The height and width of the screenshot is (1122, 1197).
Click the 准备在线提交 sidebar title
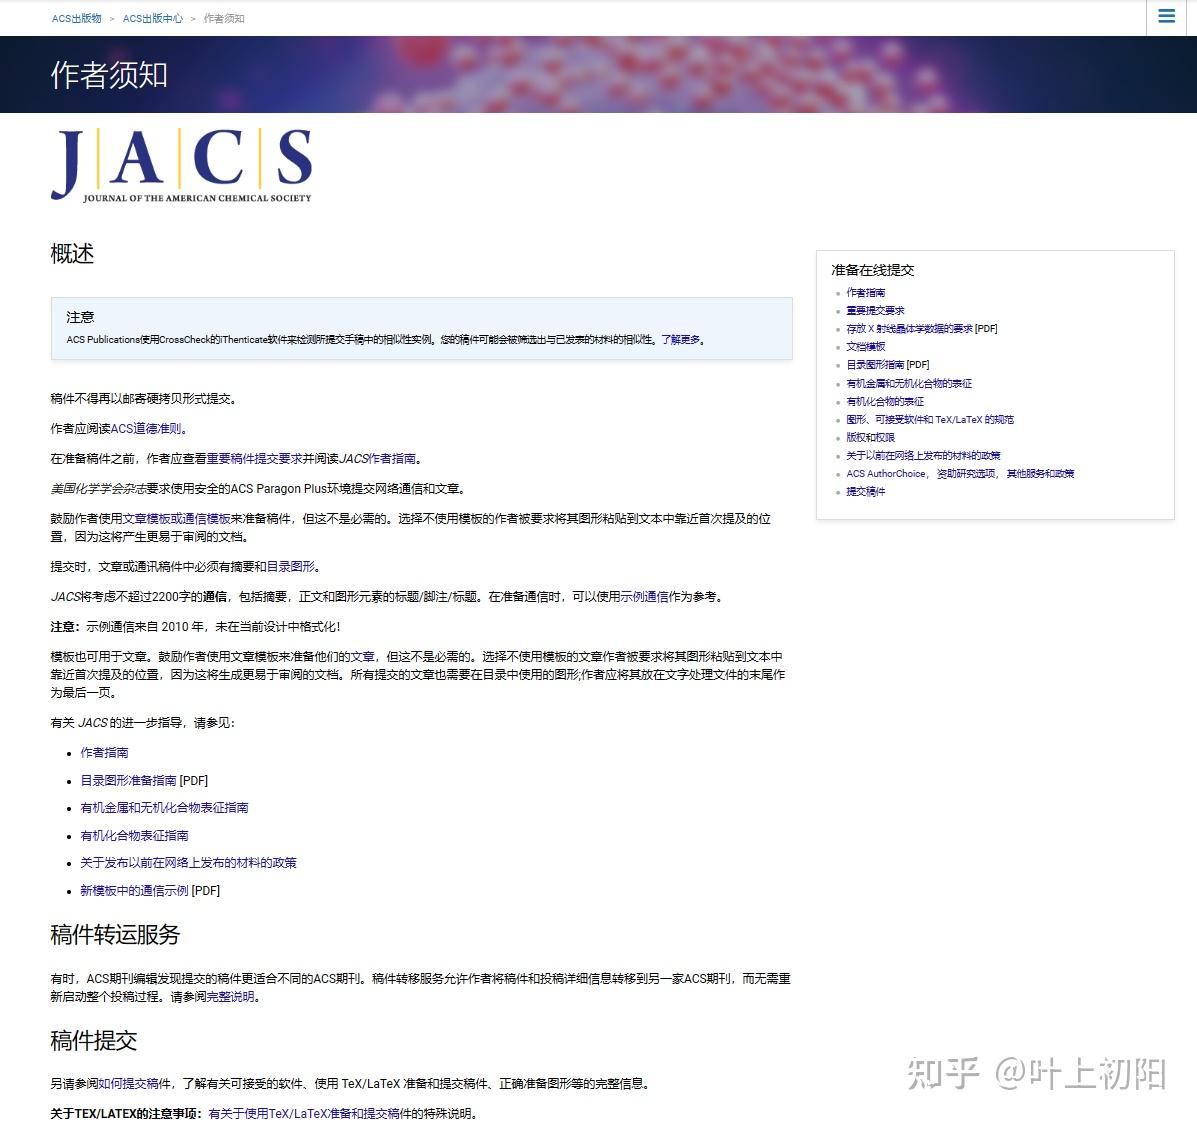tap(873, 270)
